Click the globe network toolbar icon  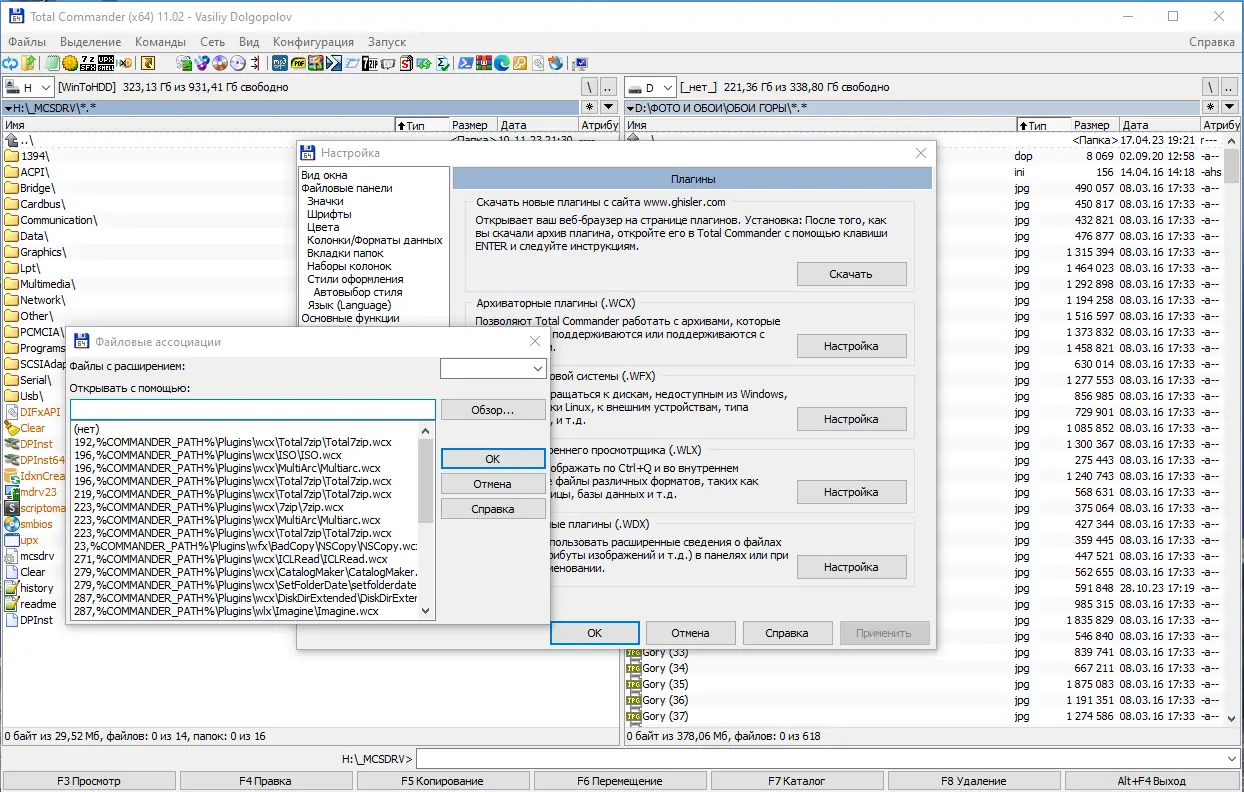coord(556,63)
